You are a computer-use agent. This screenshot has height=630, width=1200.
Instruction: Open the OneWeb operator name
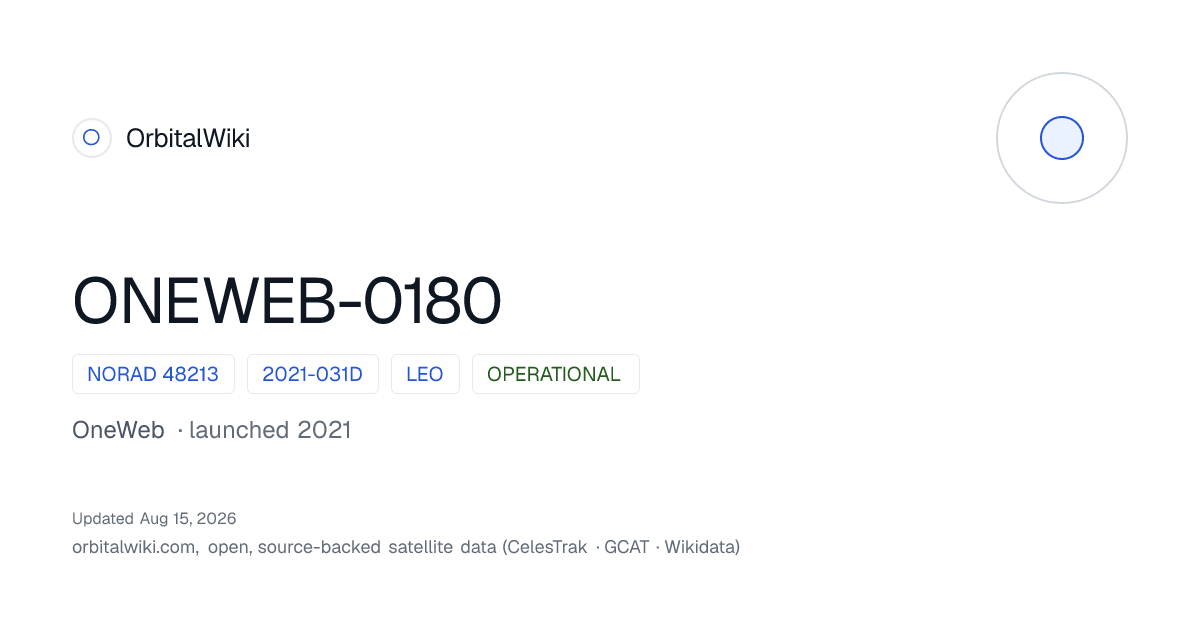pos(118,430)
